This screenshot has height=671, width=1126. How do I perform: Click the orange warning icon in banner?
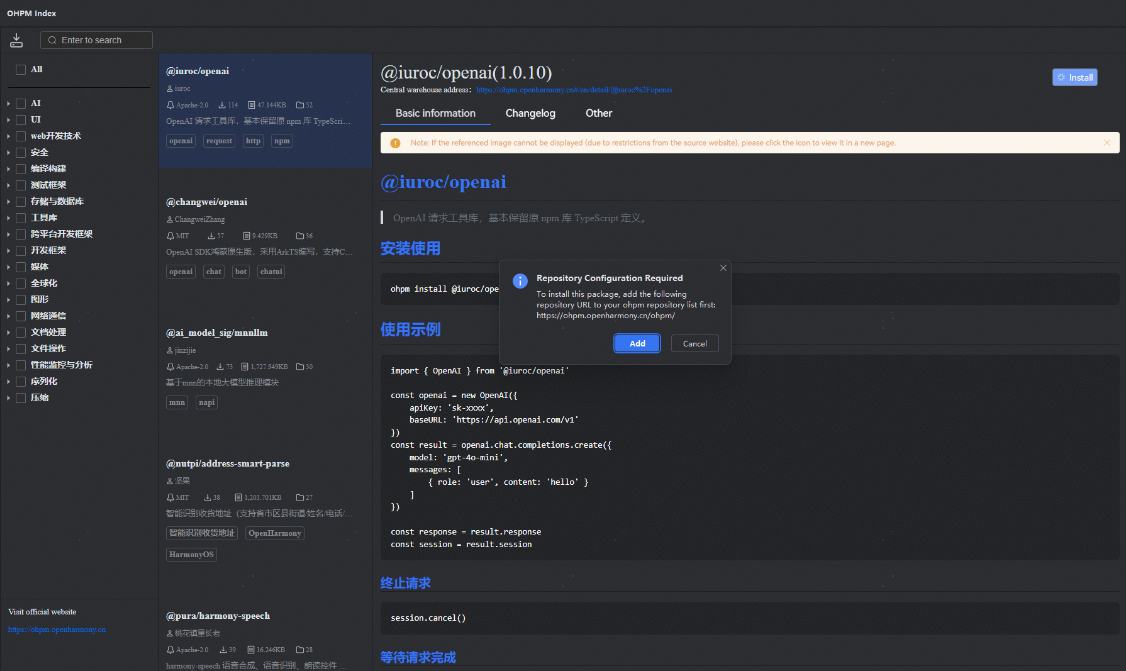pyautogui.click(x=395, y=143)
